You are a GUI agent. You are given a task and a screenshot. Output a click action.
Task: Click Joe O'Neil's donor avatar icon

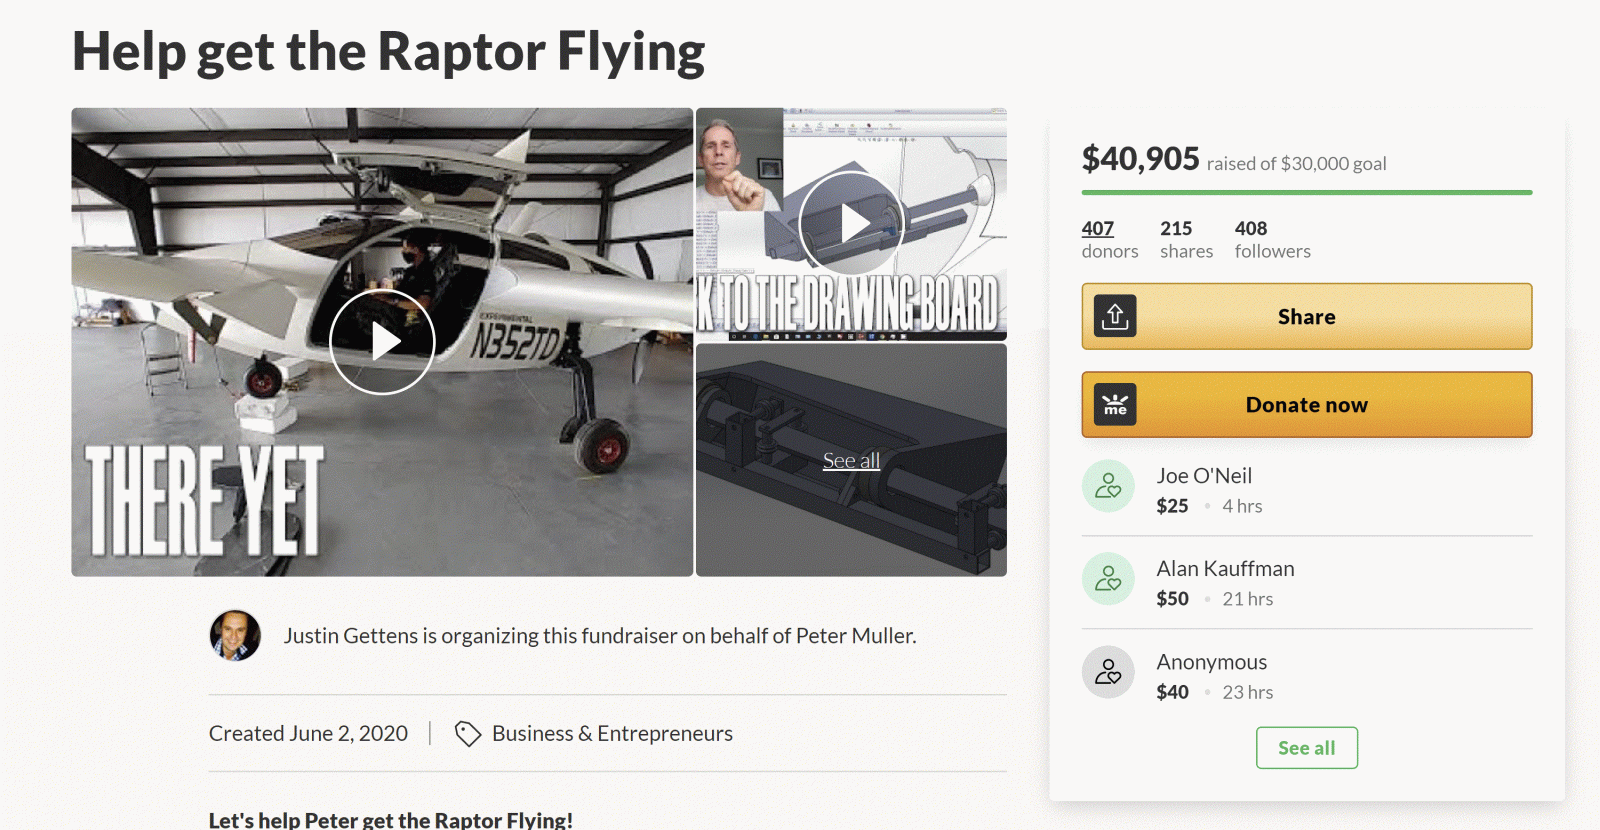pyautogui.click(x=1108, y=486)
